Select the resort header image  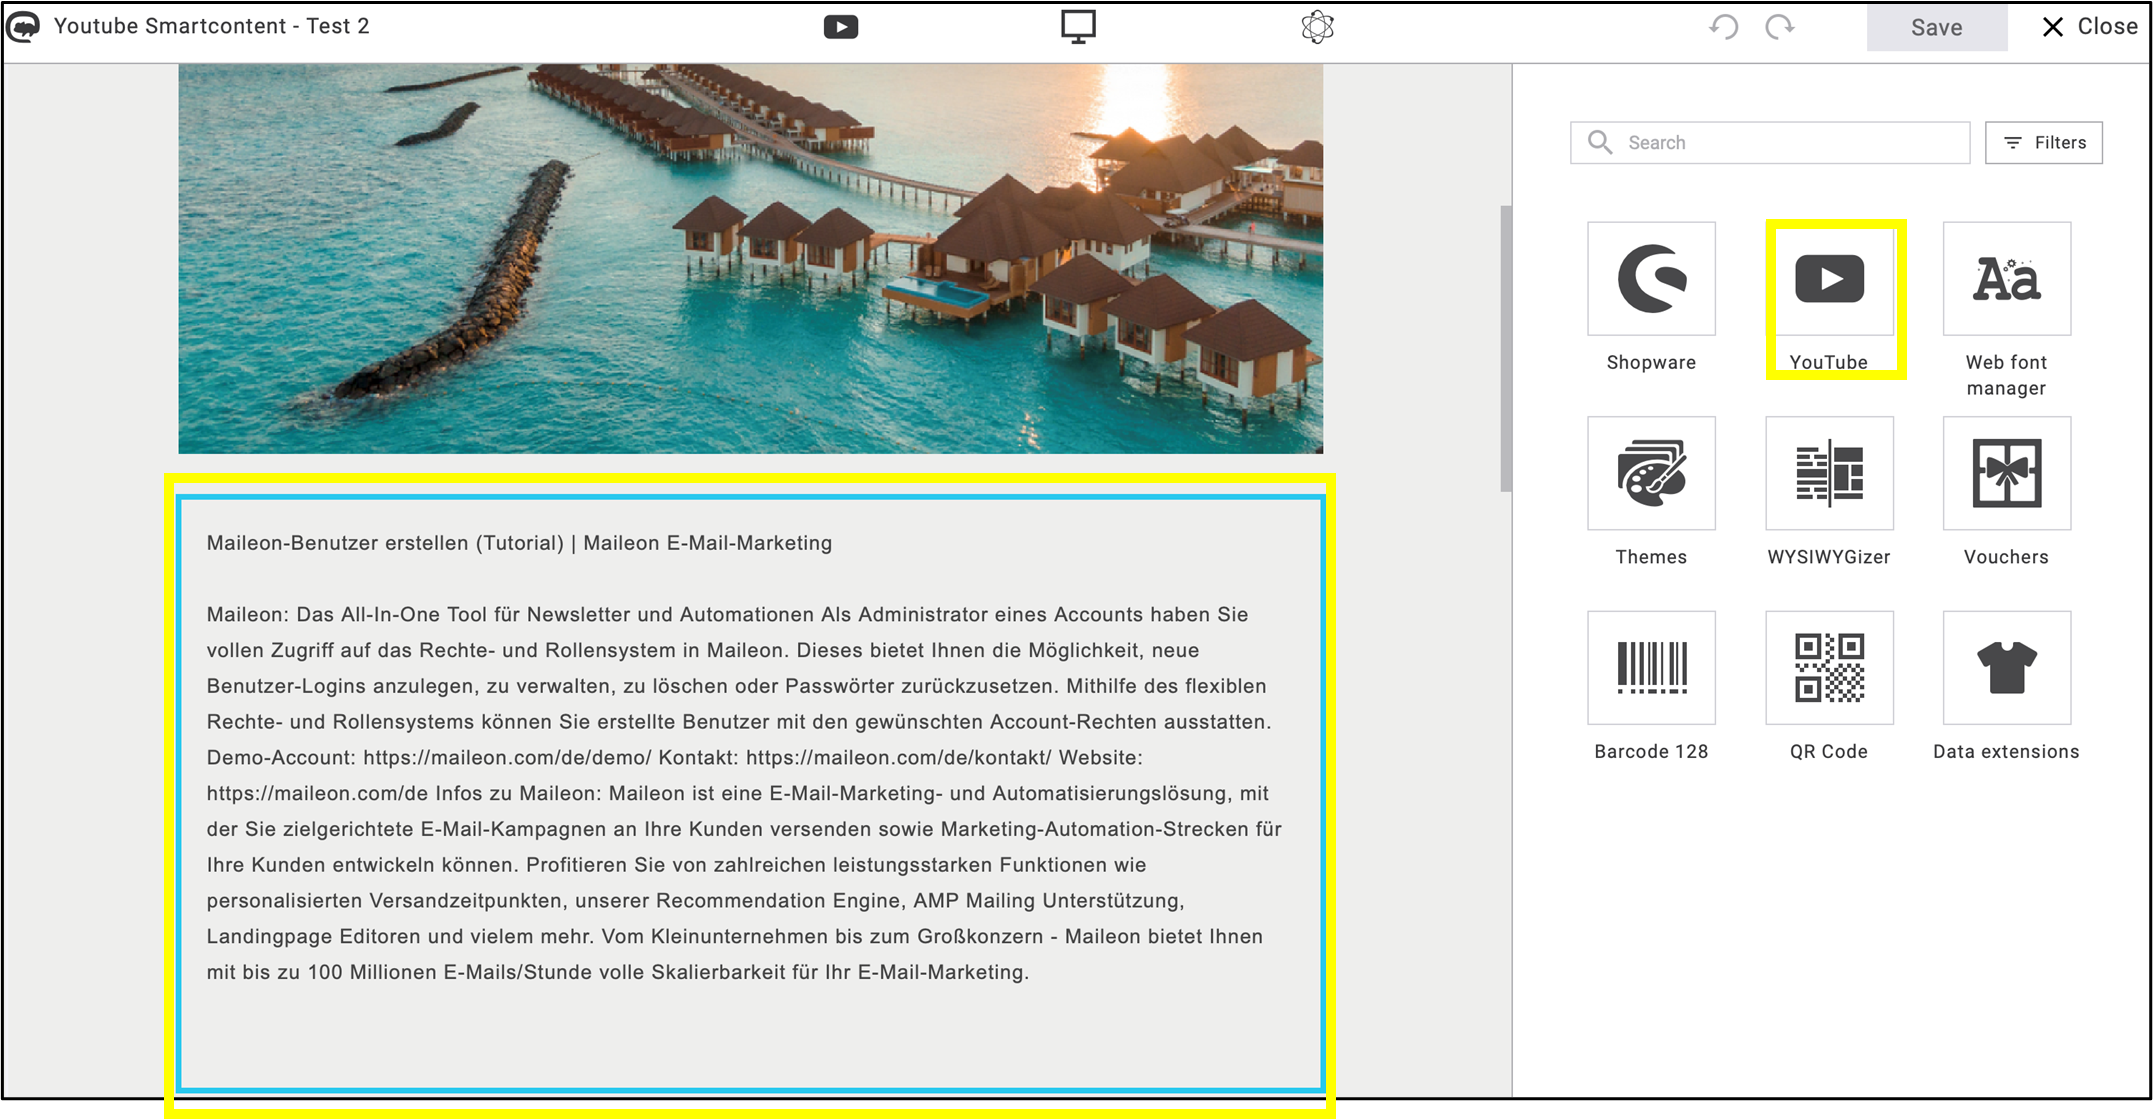[x=750, y=259]
